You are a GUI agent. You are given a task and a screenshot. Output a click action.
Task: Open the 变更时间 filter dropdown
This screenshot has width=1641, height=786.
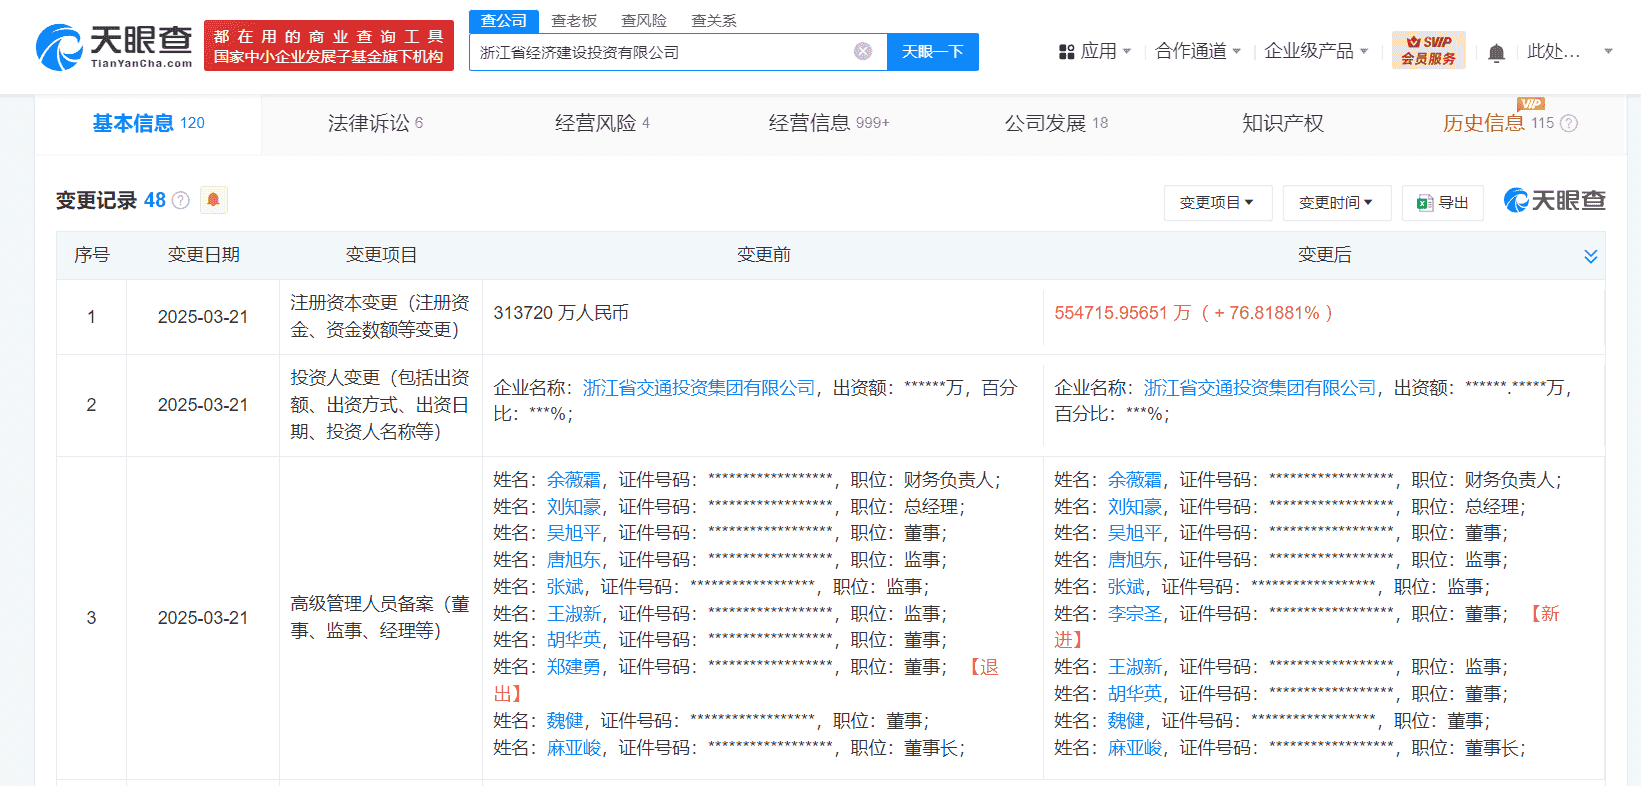coord(1336,203)
